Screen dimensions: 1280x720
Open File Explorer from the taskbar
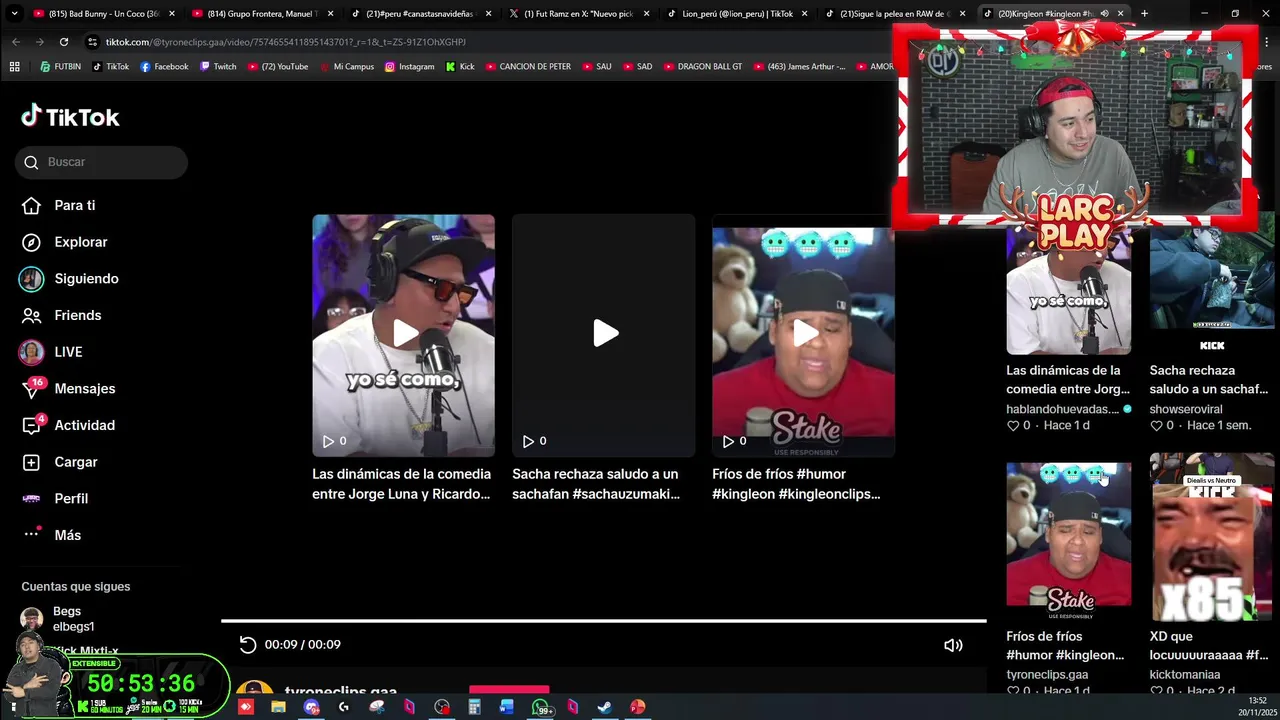coord(278,707)
